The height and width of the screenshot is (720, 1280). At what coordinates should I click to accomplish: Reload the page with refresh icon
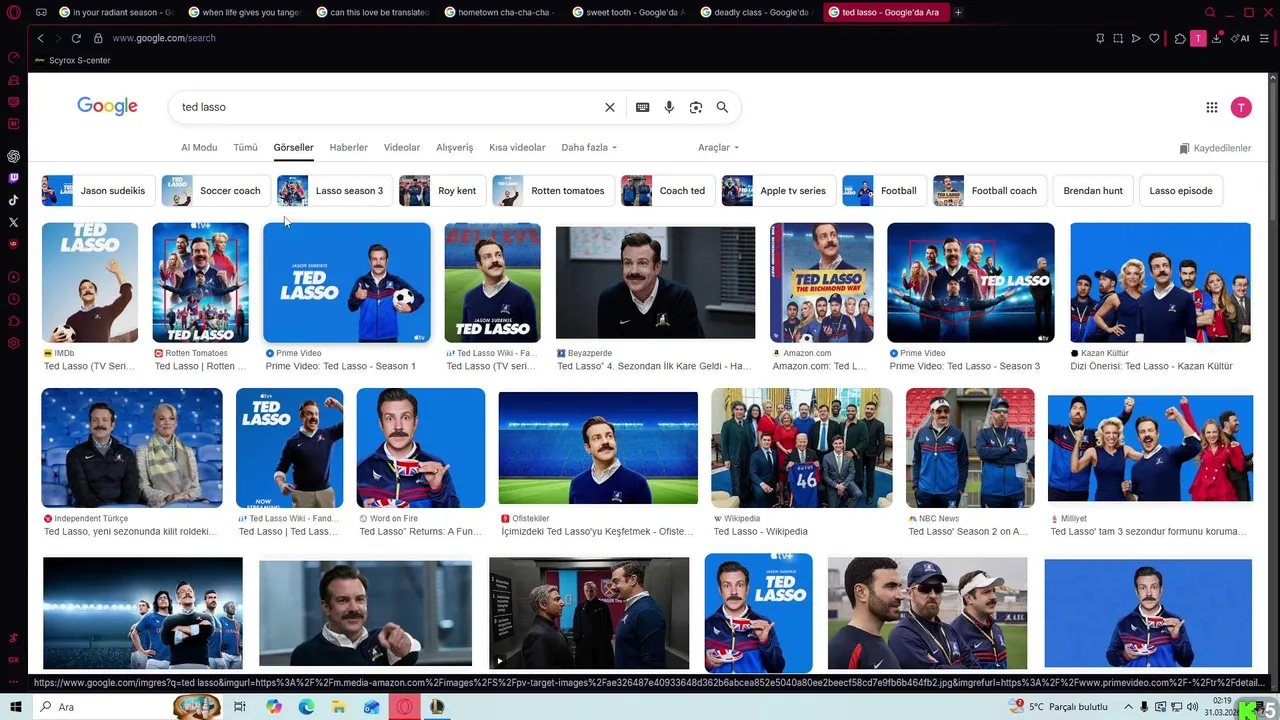[x=76, y=38]
